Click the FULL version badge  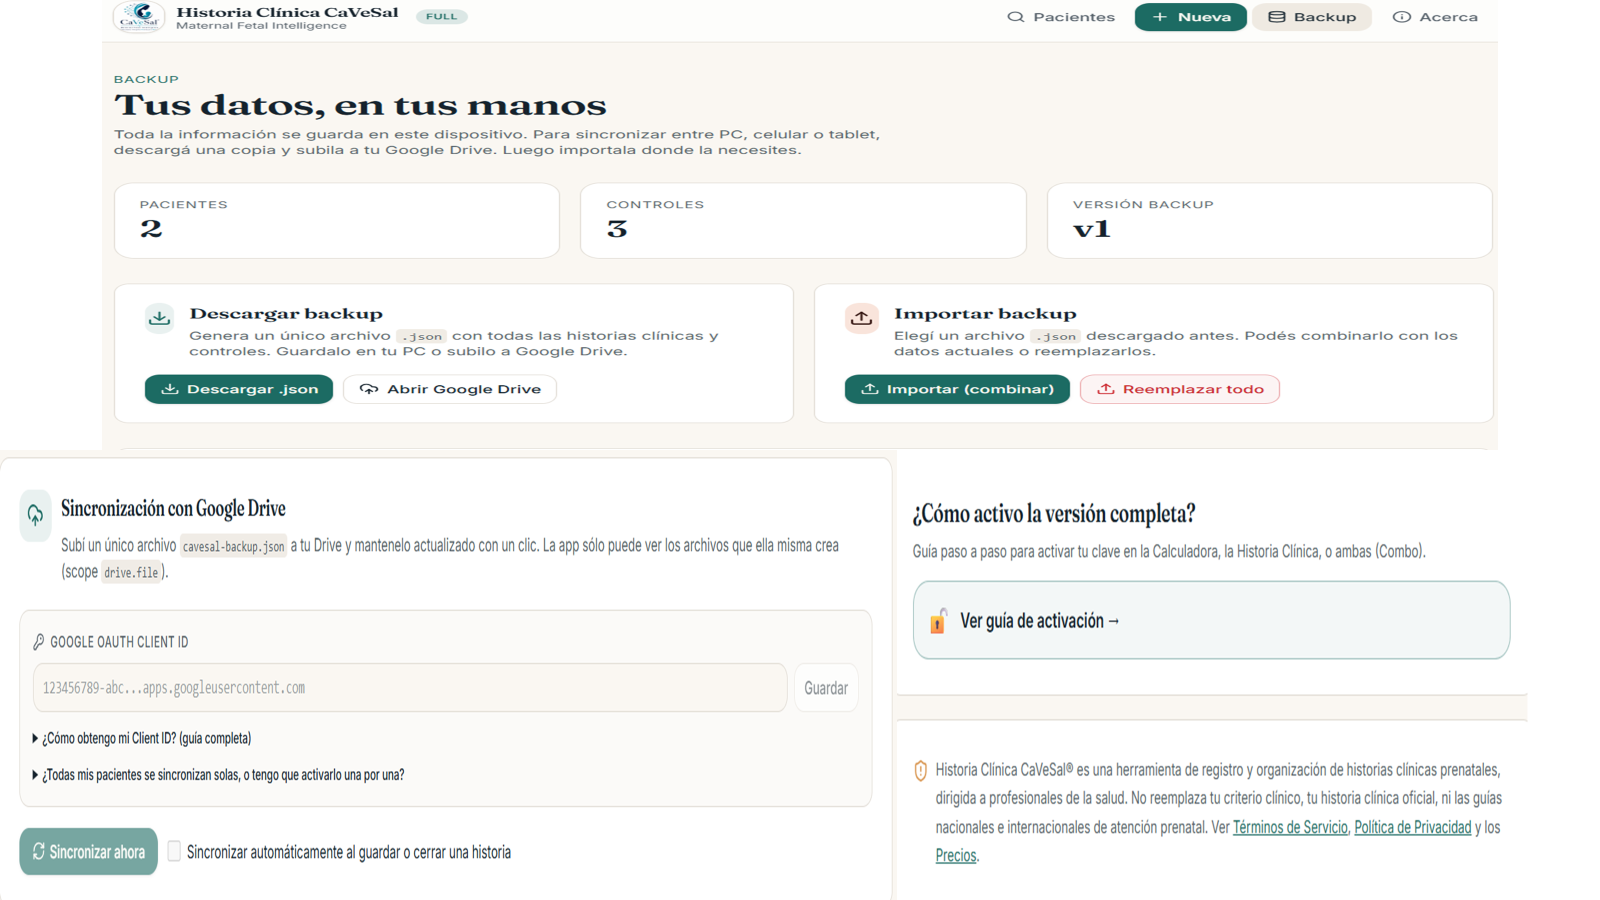[x=441, y=16]
